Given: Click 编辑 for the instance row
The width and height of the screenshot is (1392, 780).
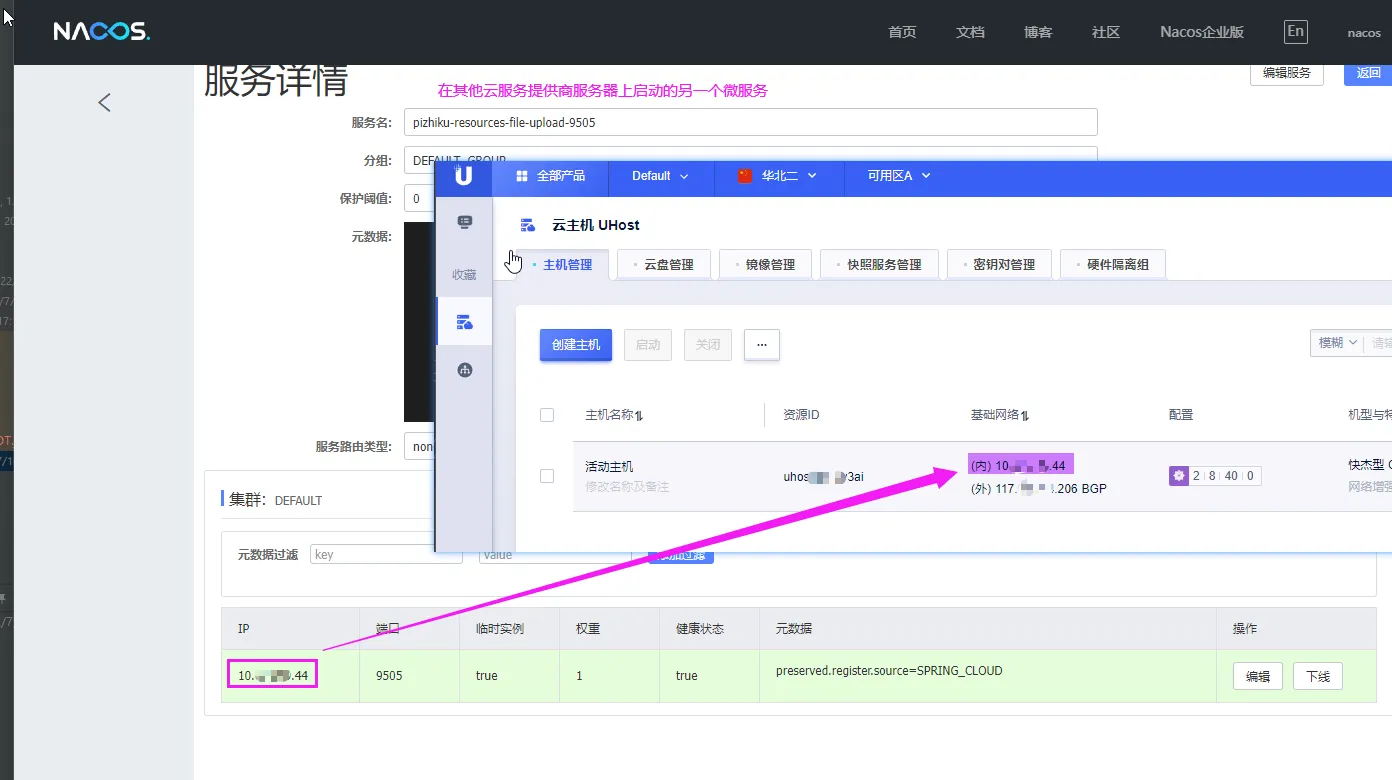Looking at the screenshot, I should (x=1258, y=677).
